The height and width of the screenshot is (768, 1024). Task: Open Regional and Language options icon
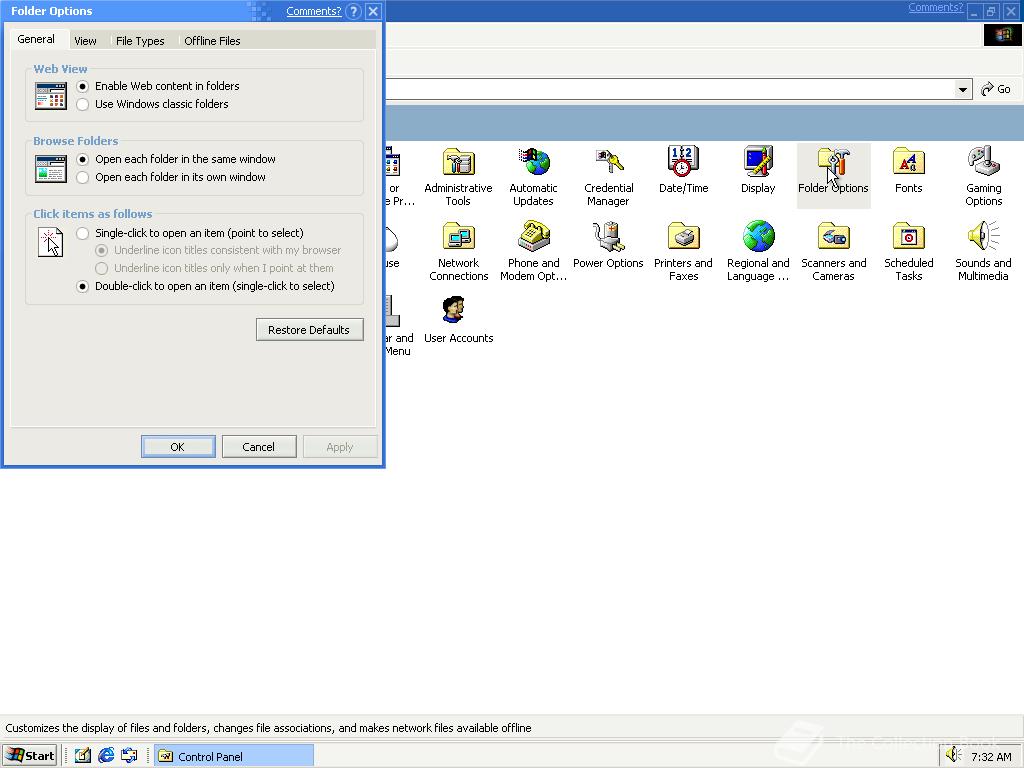[x=758, y=251]
